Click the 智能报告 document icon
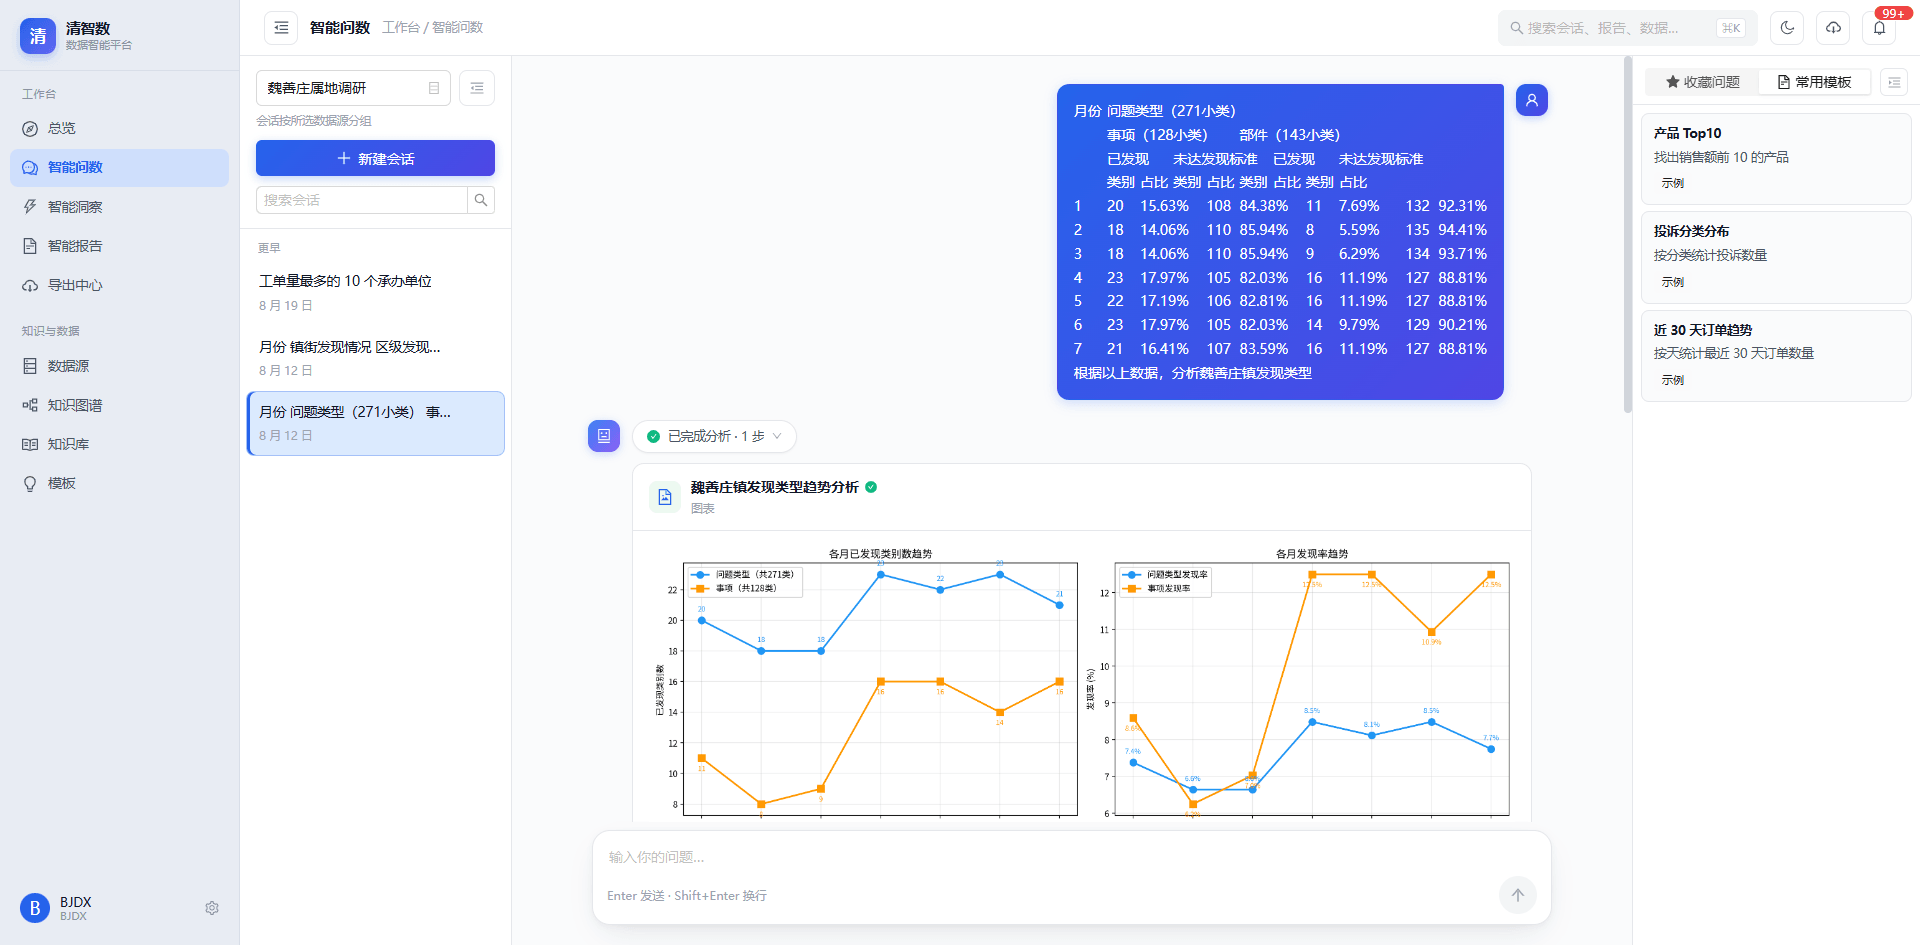Image resolution: width=1920 pixels, height=945 pixels. click(x=30, y=246)
